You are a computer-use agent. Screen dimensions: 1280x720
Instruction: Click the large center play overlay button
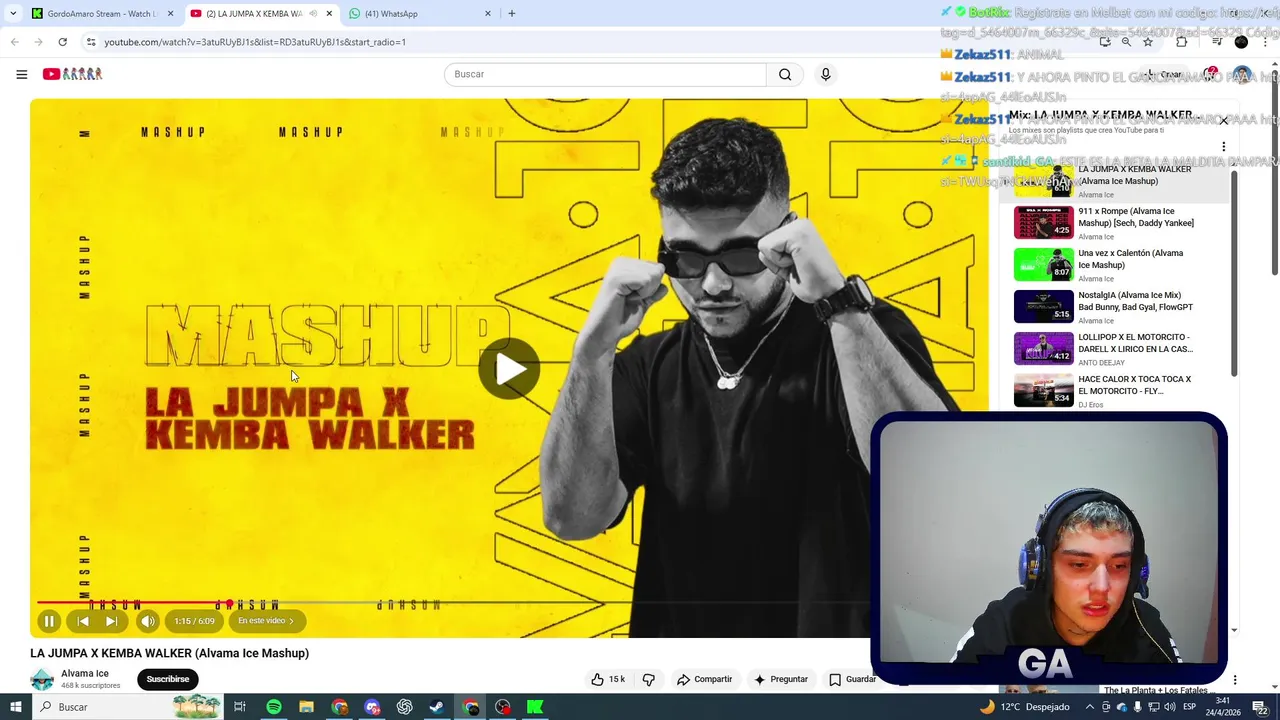click(x=509, y=369)
